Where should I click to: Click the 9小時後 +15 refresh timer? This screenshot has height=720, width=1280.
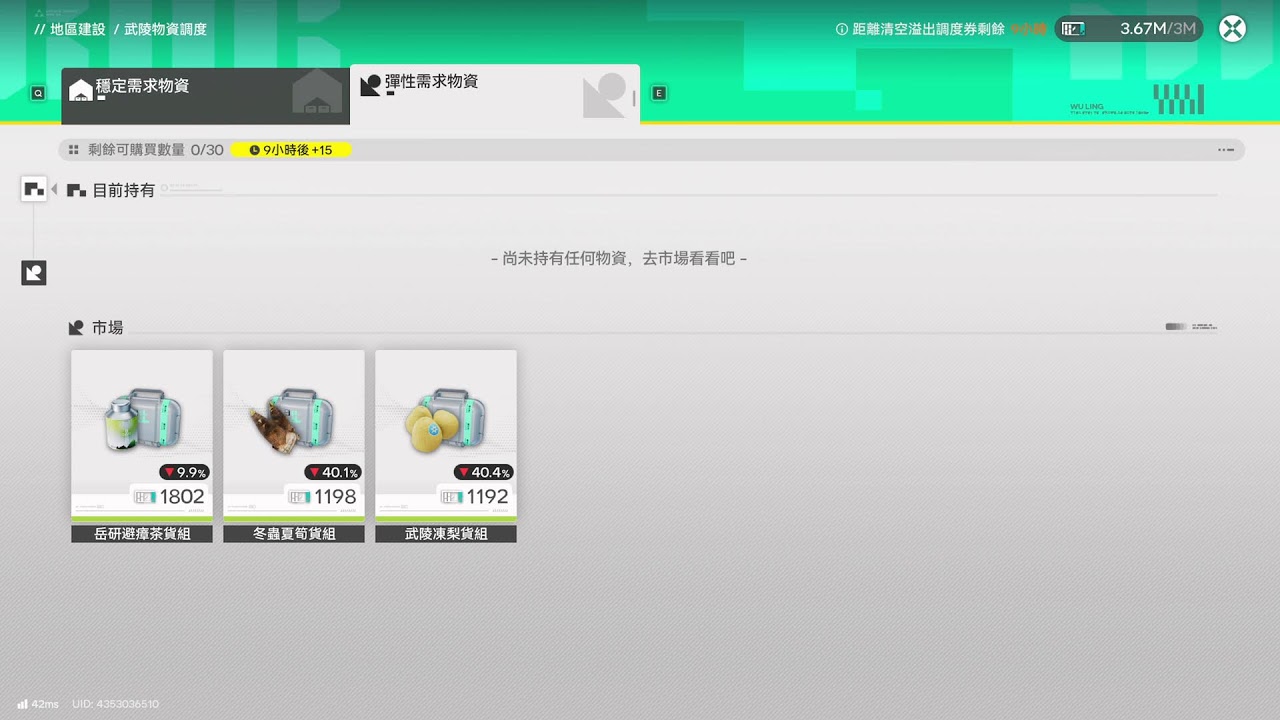click(x=291, y=150)
